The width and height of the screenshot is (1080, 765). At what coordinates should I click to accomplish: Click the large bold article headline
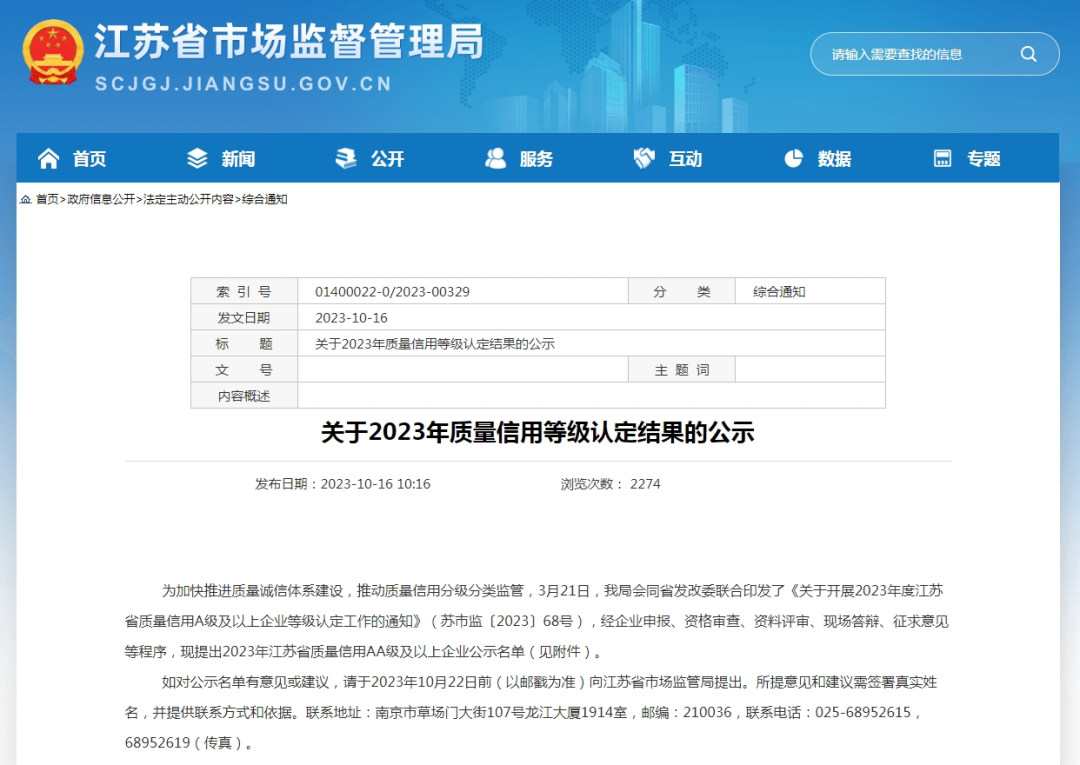click(x=537, y=432)
